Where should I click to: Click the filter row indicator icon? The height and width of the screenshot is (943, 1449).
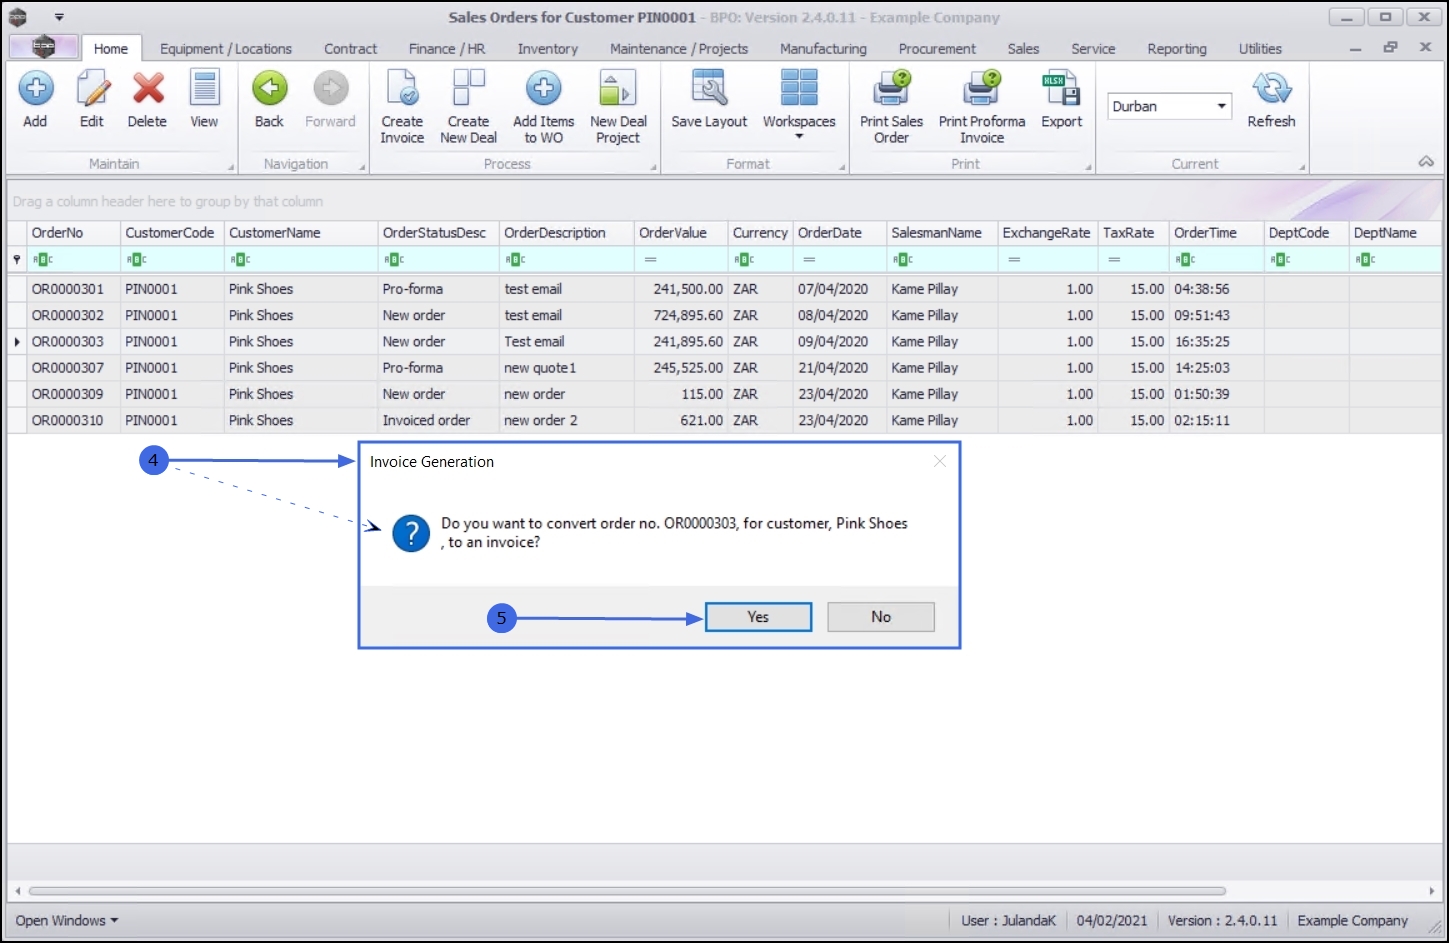click(x=17, y=259)
